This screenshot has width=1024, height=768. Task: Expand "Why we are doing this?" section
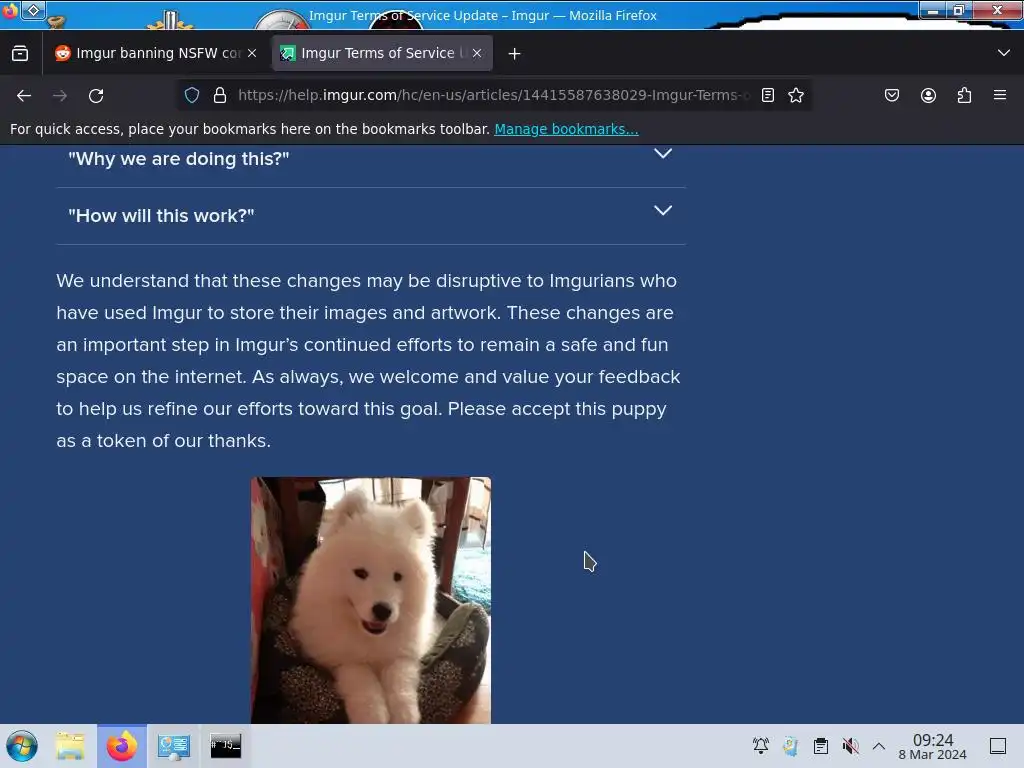tap(371, 159)
